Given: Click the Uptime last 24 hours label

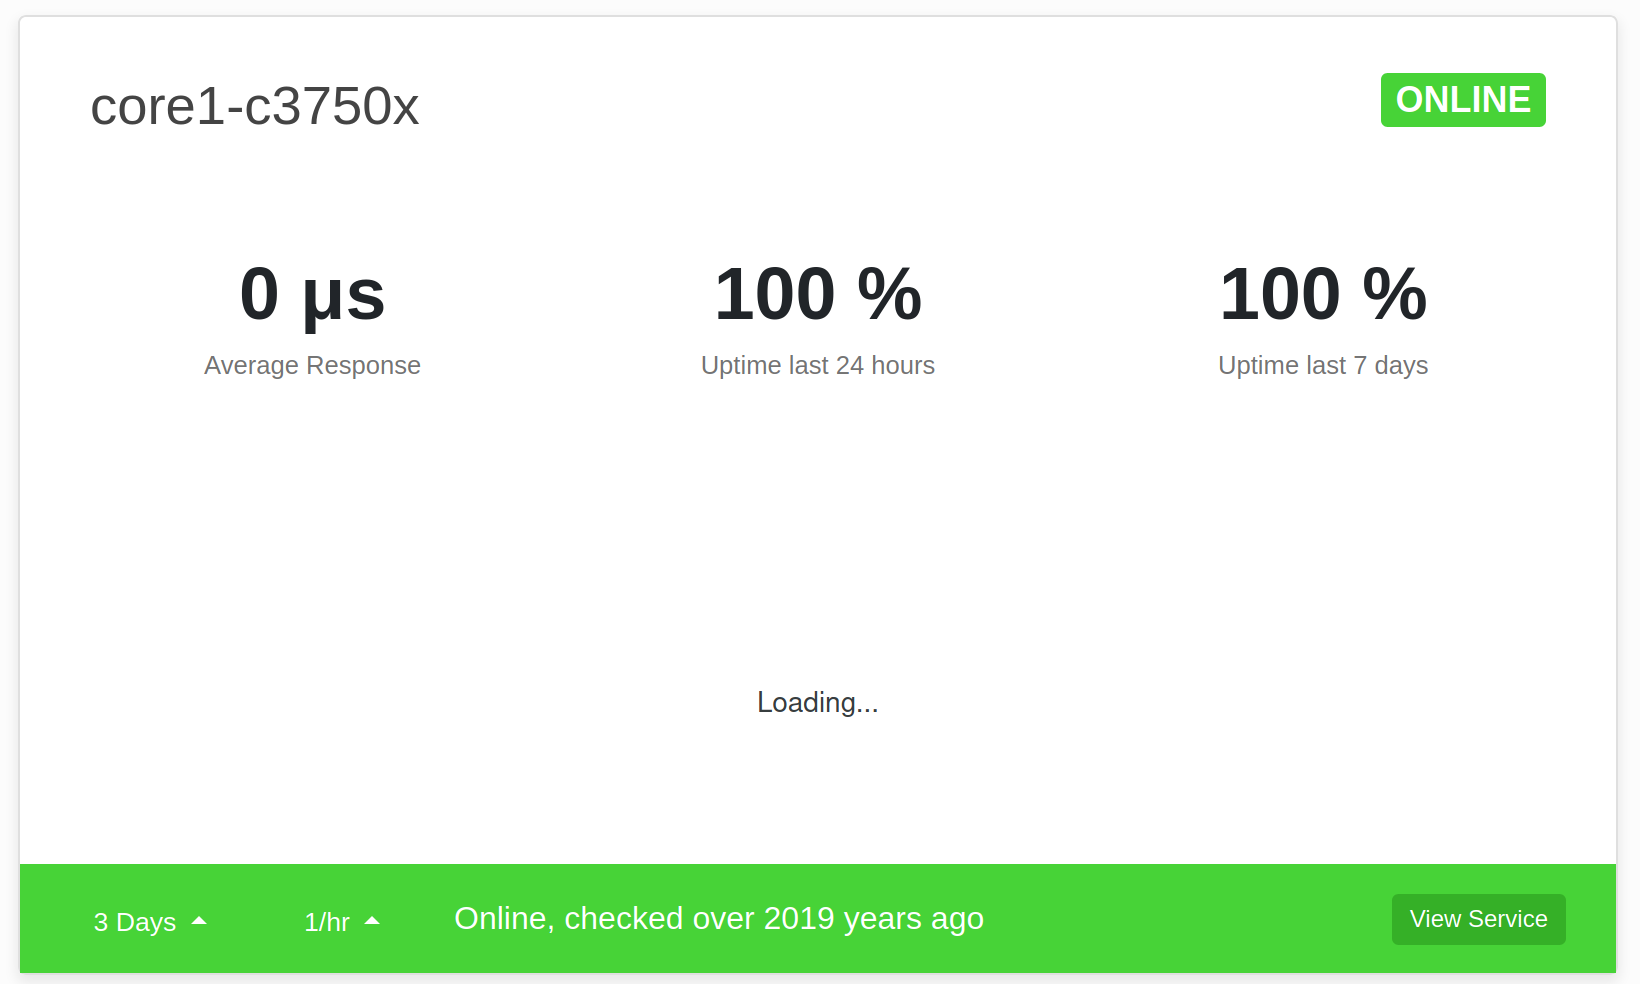Looking at the screenshot, I should (x=817, y=365).
